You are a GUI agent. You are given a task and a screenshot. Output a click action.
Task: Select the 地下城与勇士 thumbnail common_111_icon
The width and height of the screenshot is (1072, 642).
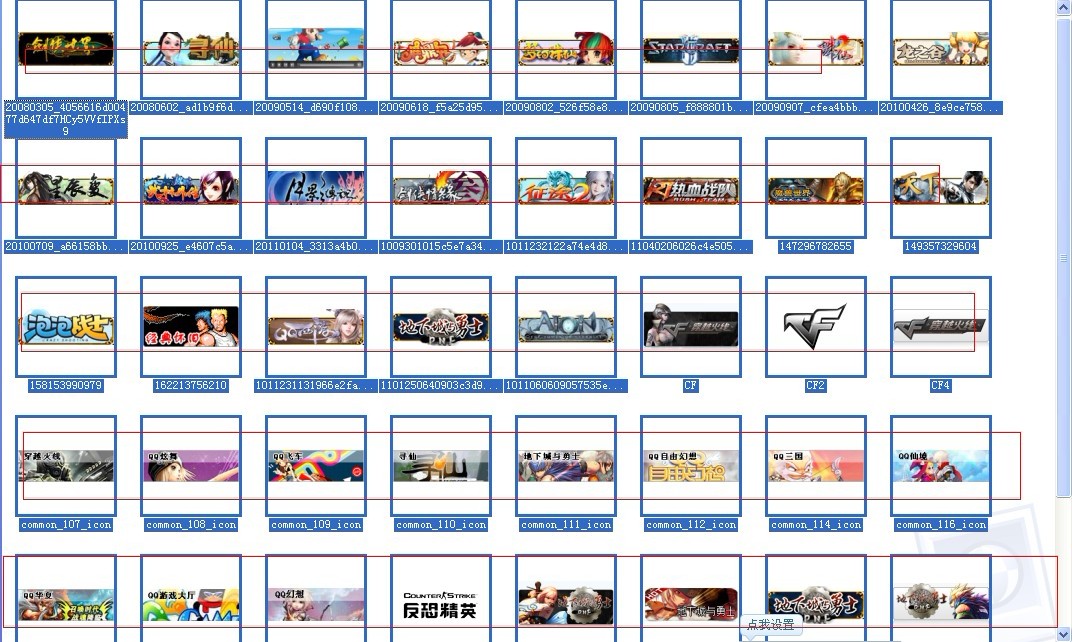click(x=566, y=466)
